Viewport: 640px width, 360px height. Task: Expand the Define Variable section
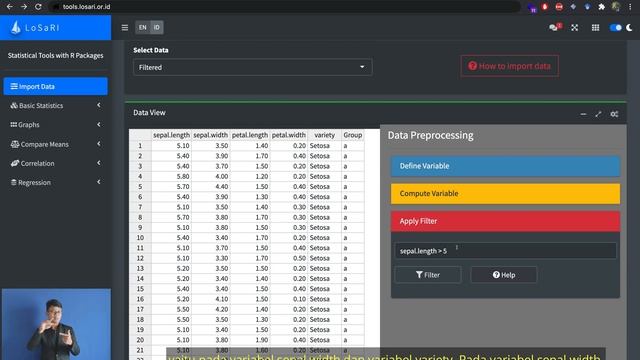click(x=505, y=166)
